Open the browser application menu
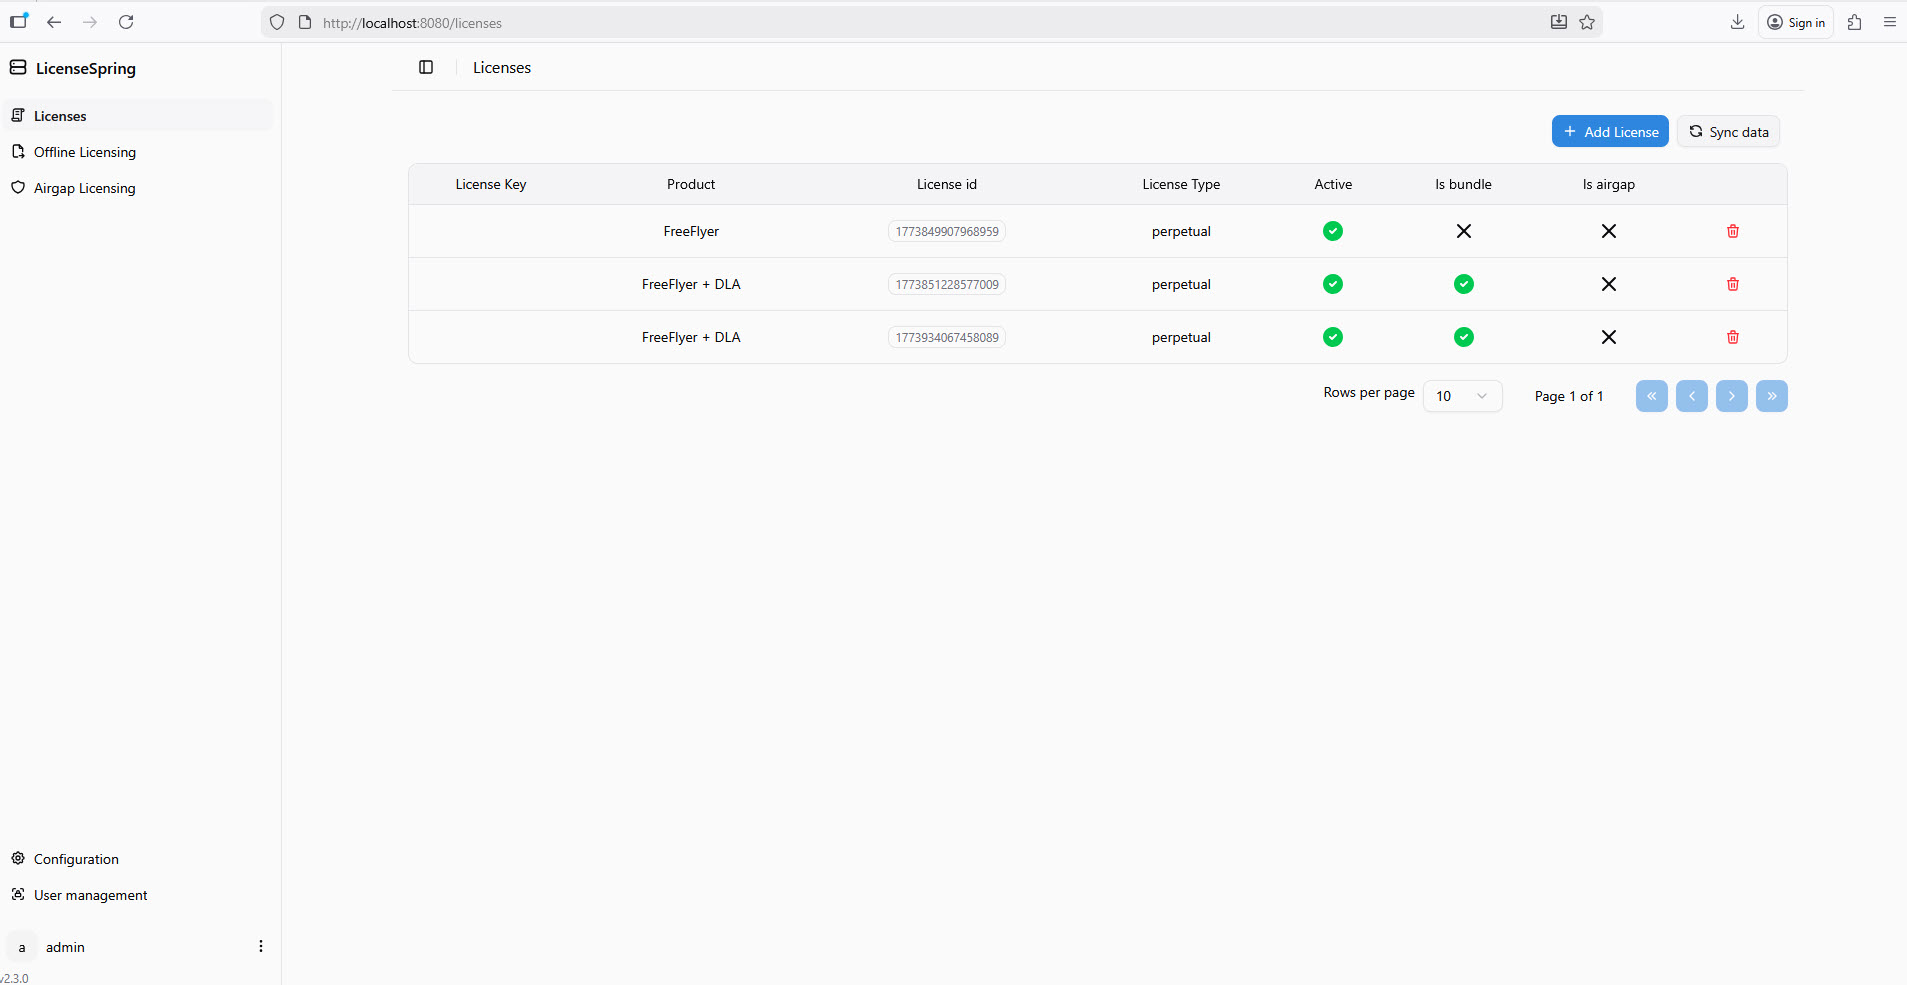Screen dimensions: 1907x985 1889,22
